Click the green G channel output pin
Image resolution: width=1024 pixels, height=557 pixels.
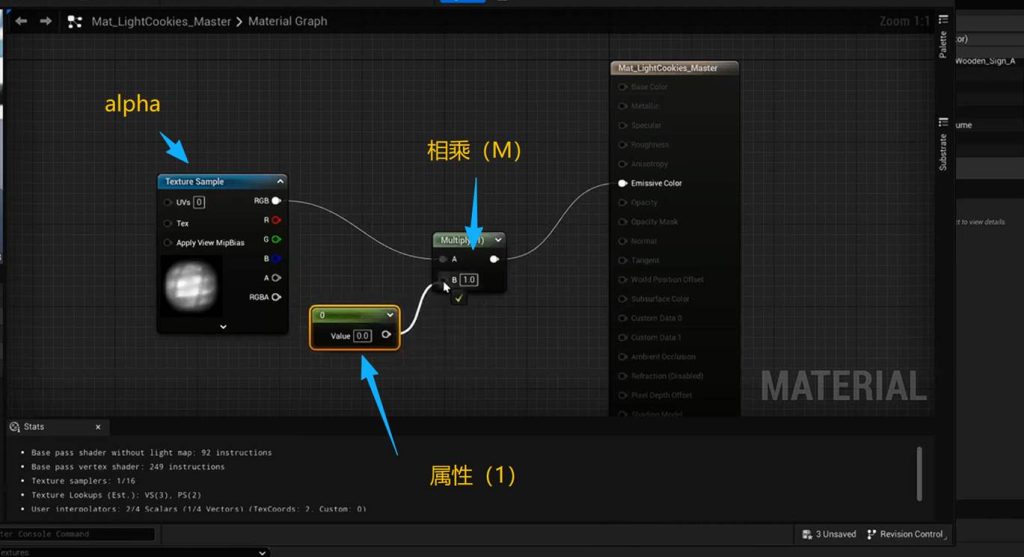[276, 239]
